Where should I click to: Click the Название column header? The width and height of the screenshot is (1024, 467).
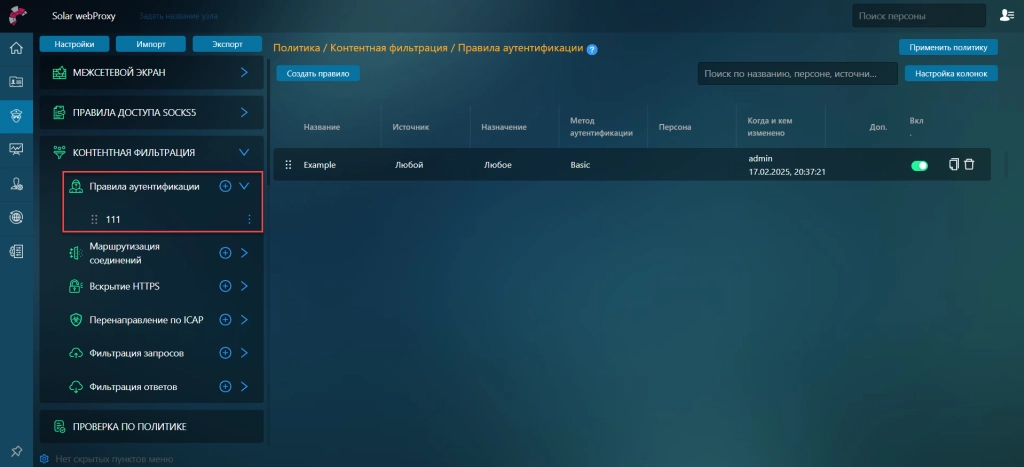point(321,127)
